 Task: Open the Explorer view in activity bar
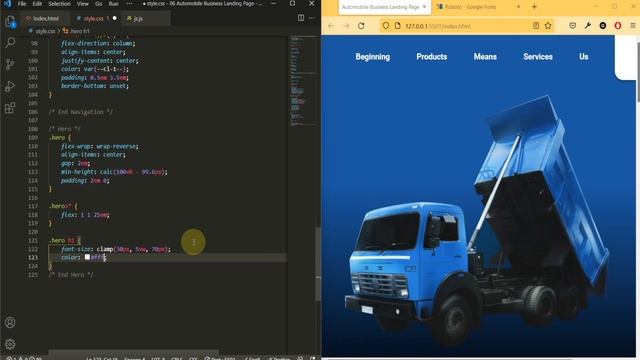(10, 22)
